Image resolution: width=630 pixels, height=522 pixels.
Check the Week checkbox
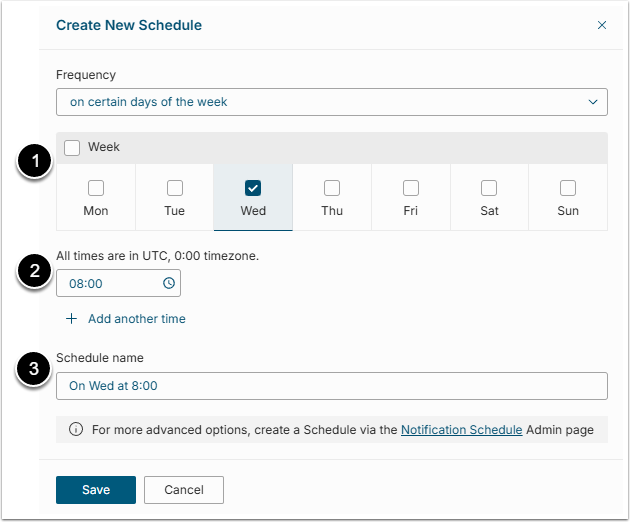pyautogui.click(x=72, y=148)
